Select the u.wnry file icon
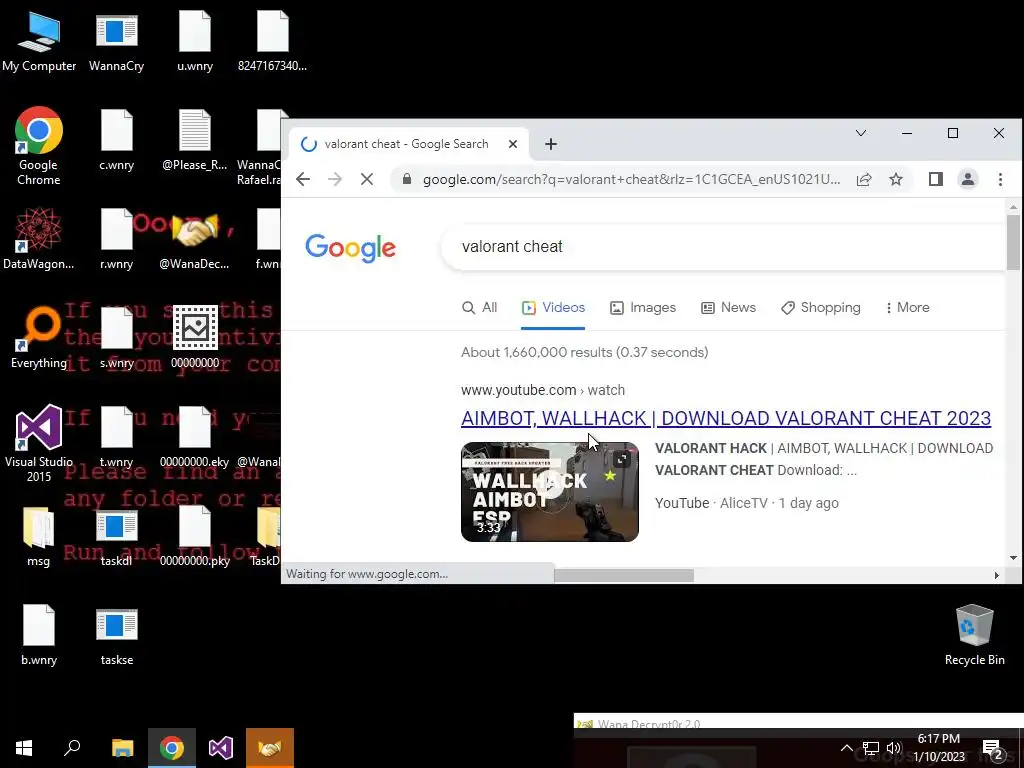1024x768 pixels. (x=195, y=41)
